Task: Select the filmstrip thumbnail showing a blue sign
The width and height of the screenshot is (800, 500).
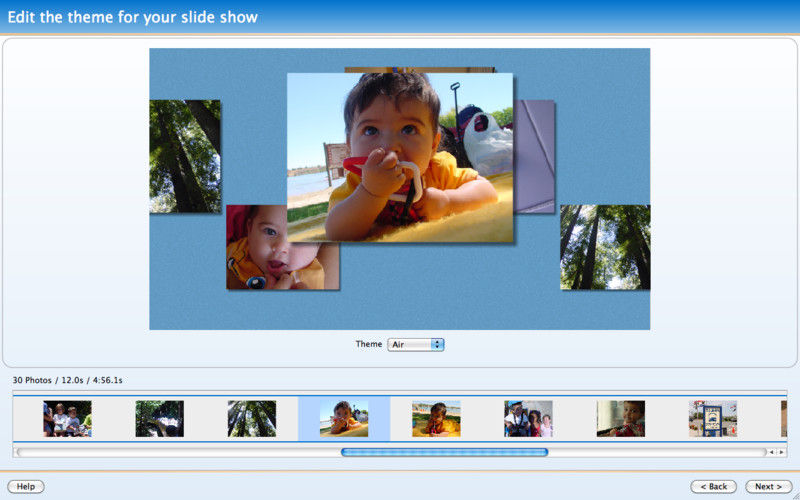Action: point(712,419)
